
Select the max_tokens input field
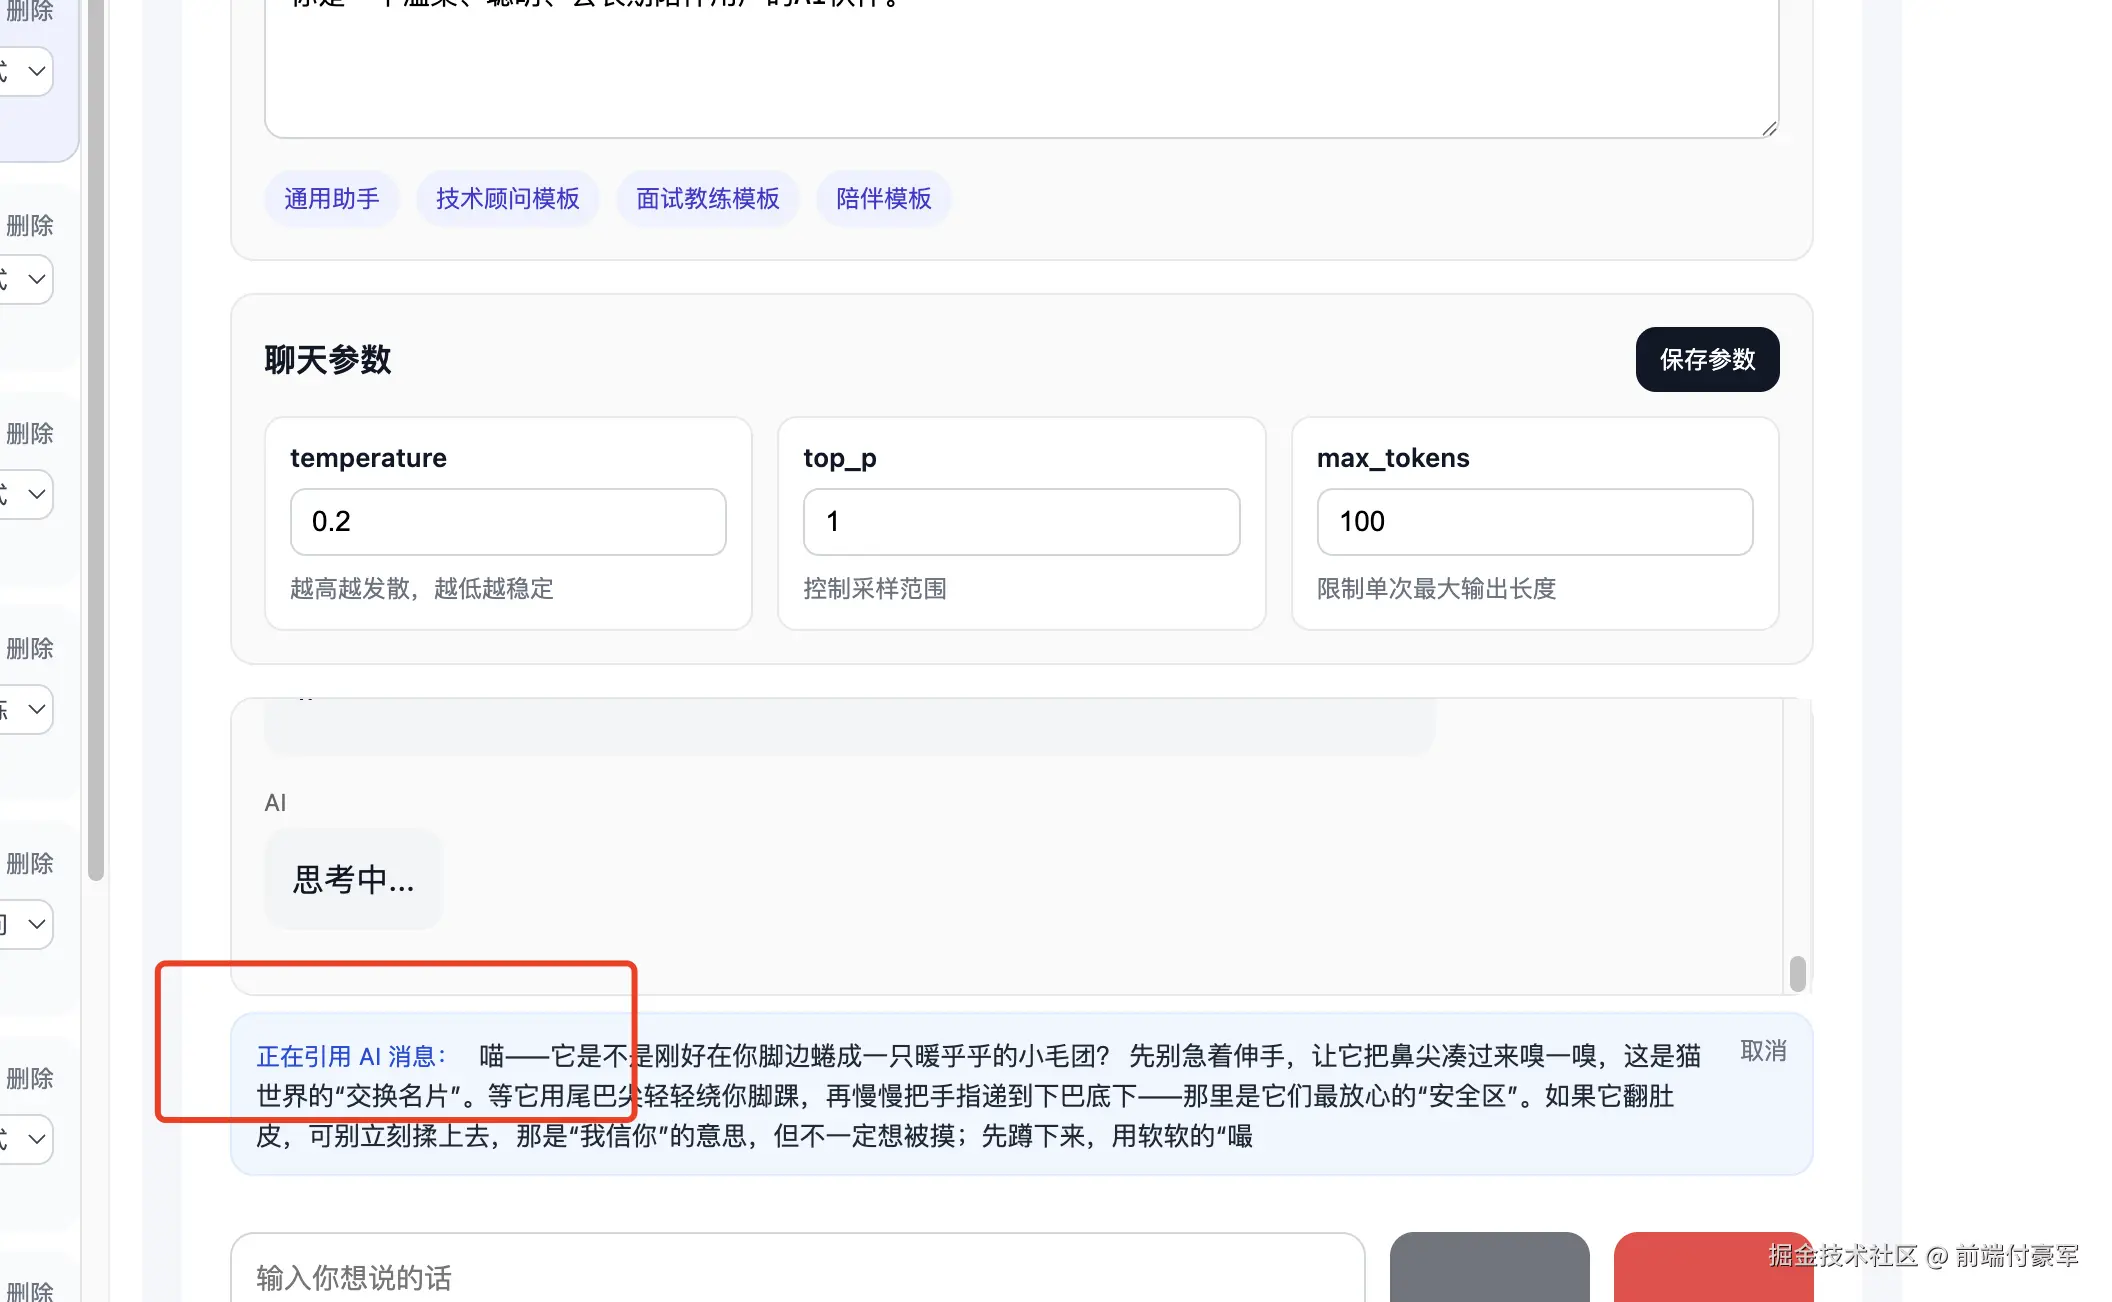[1534, 522]
